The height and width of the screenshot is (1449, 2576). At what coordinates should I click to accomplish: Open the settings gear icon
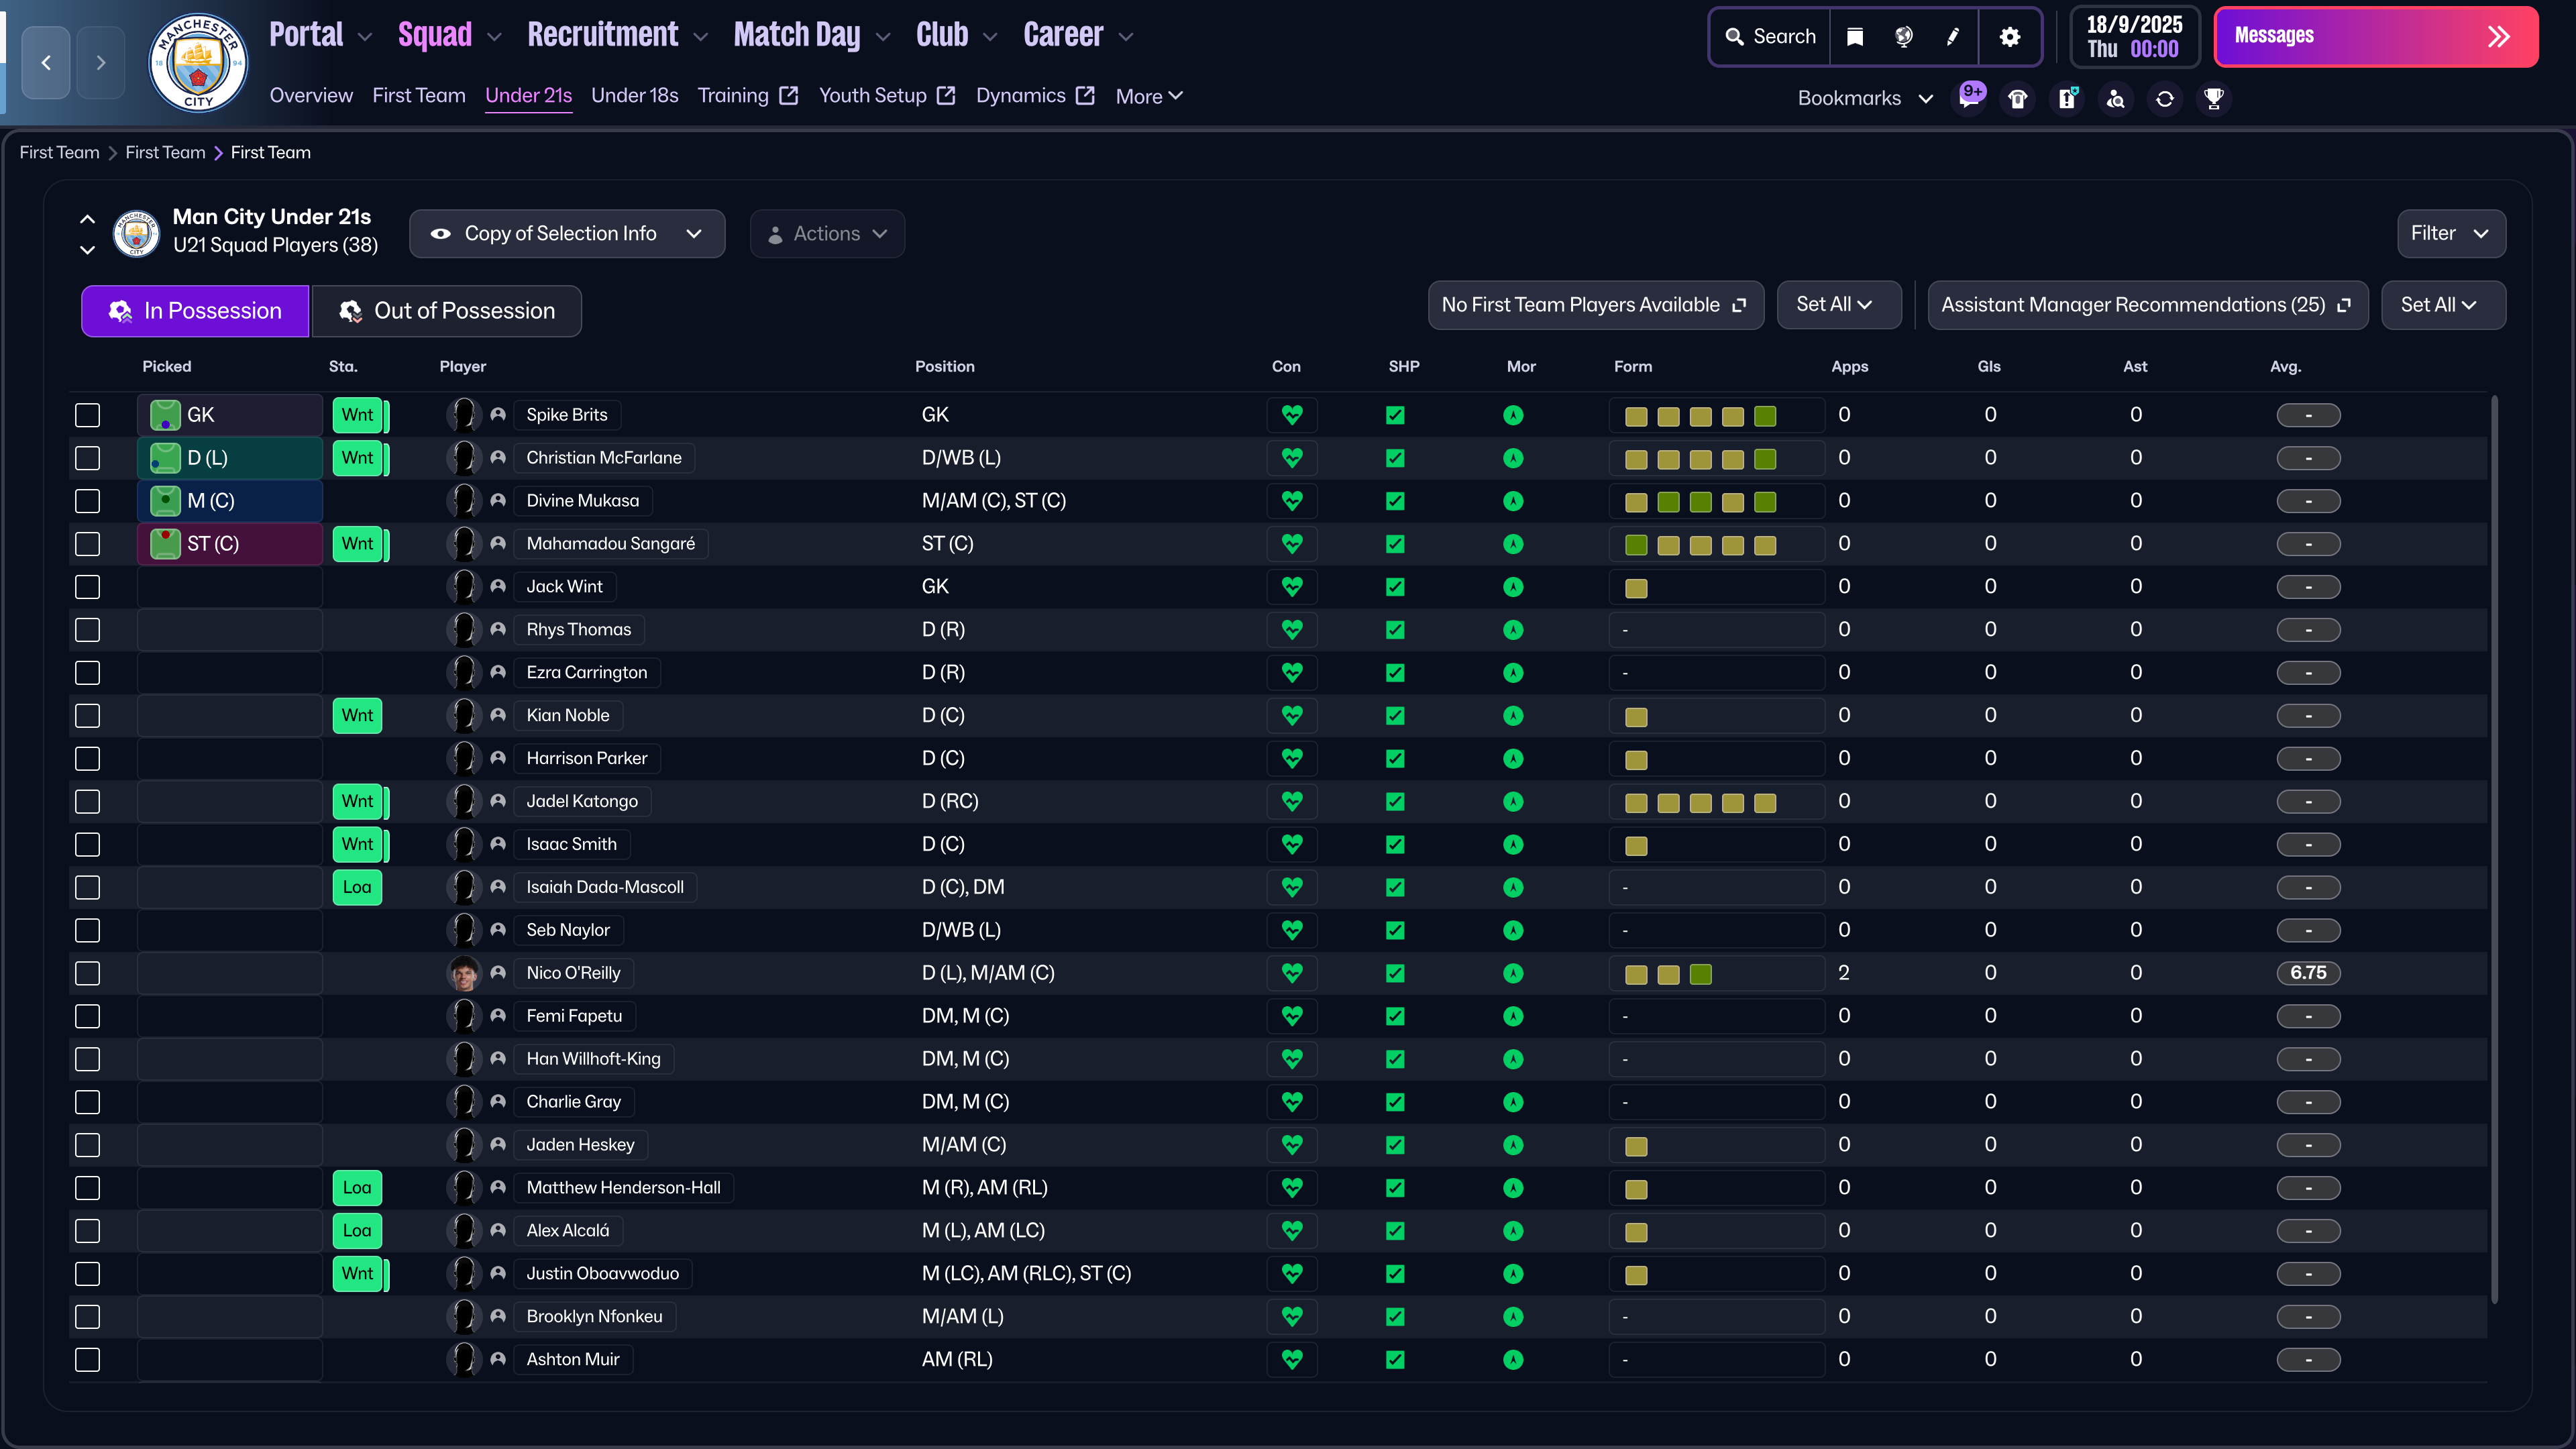point(2009,37)
